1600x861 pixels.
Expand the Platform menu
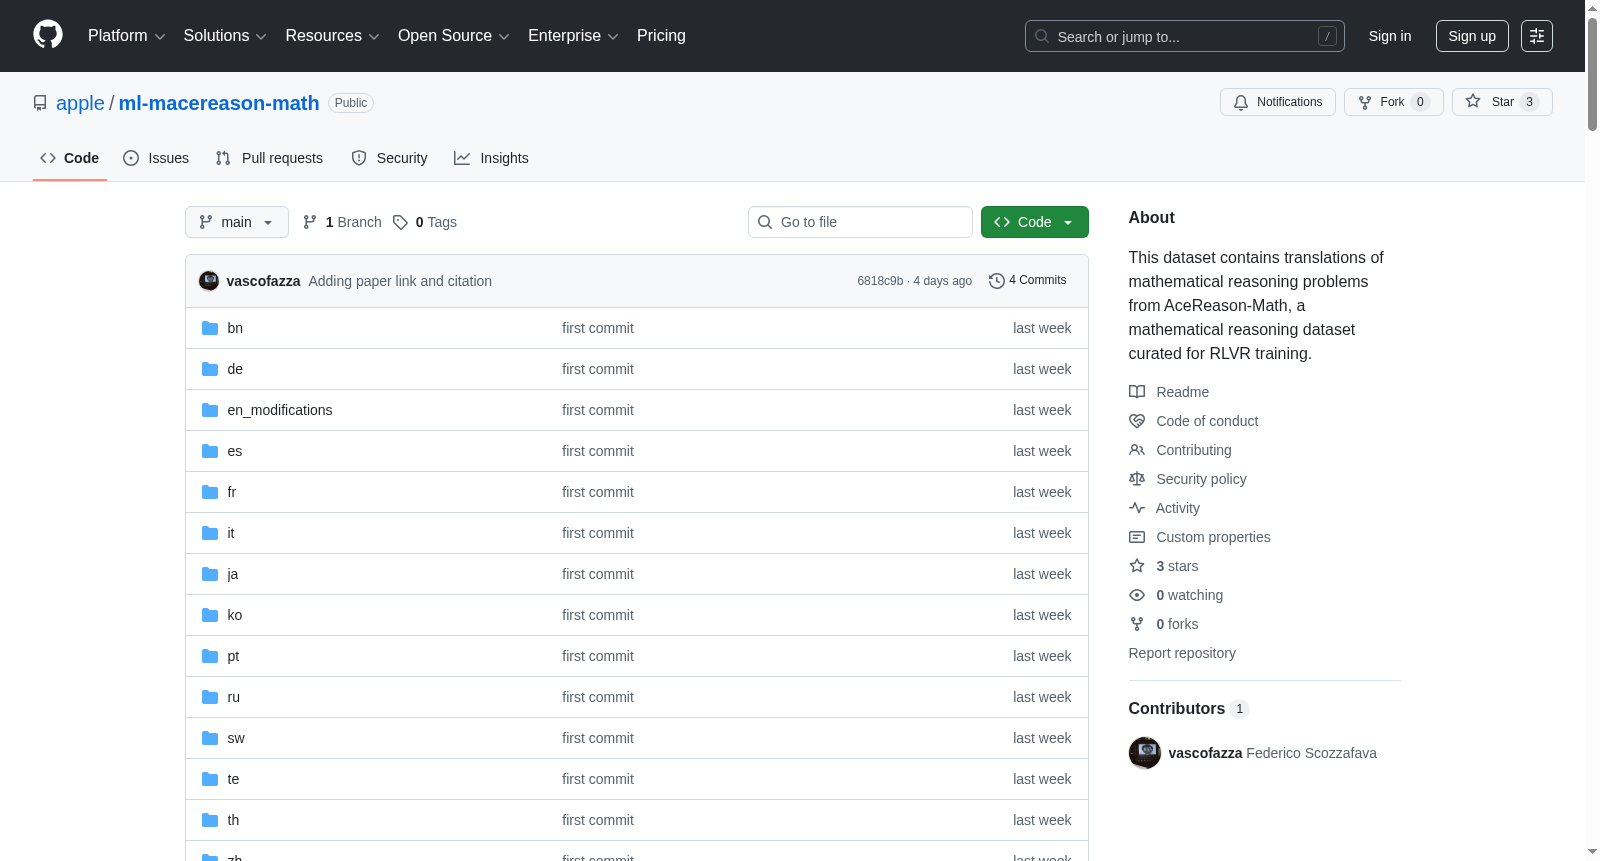click(x=127, y=36)
